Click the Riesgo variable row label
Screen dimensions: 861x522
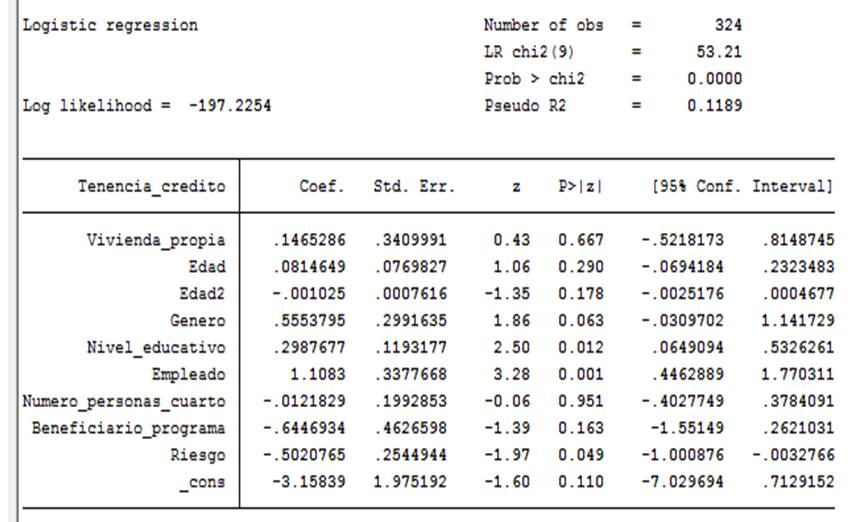click(197, 456)
